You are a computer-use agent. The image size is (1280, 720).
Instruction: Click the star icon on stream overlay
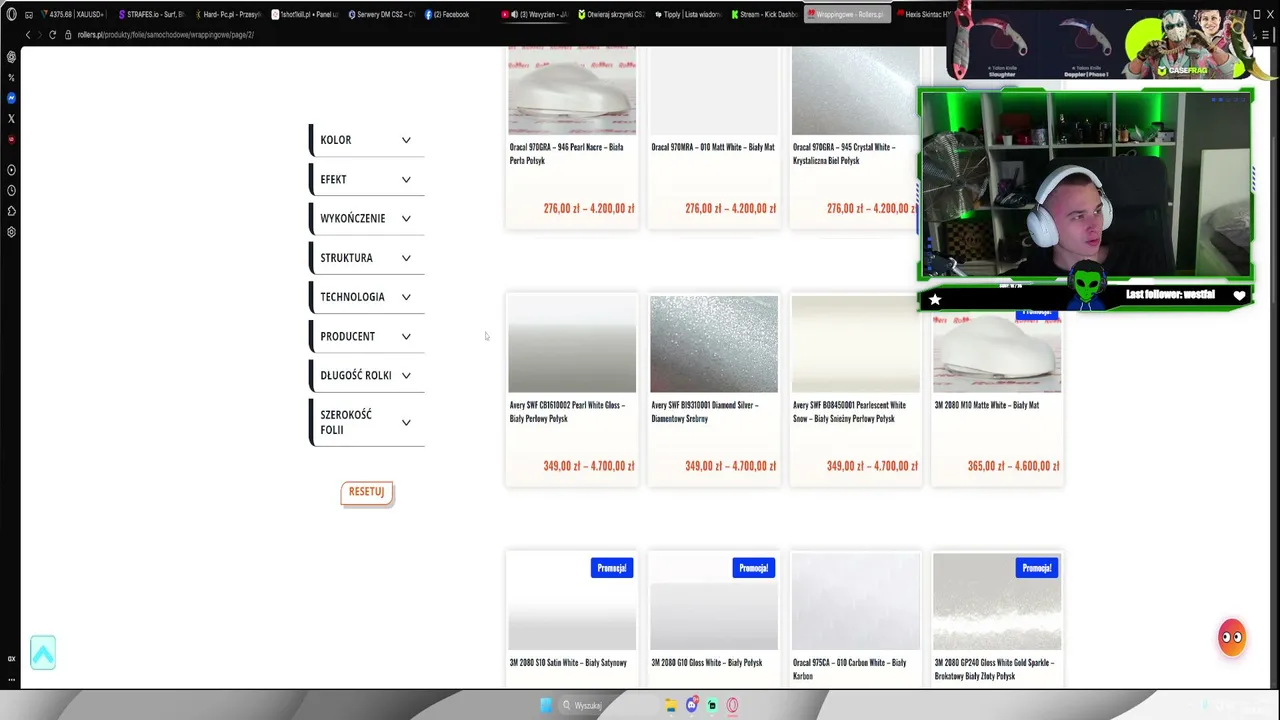click(935, 299)
